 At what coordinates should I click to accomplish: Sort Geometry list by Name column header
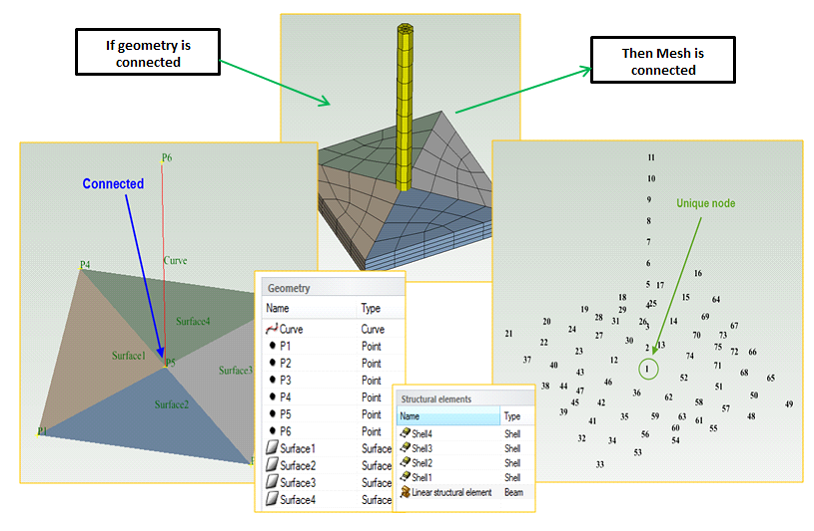278,309
